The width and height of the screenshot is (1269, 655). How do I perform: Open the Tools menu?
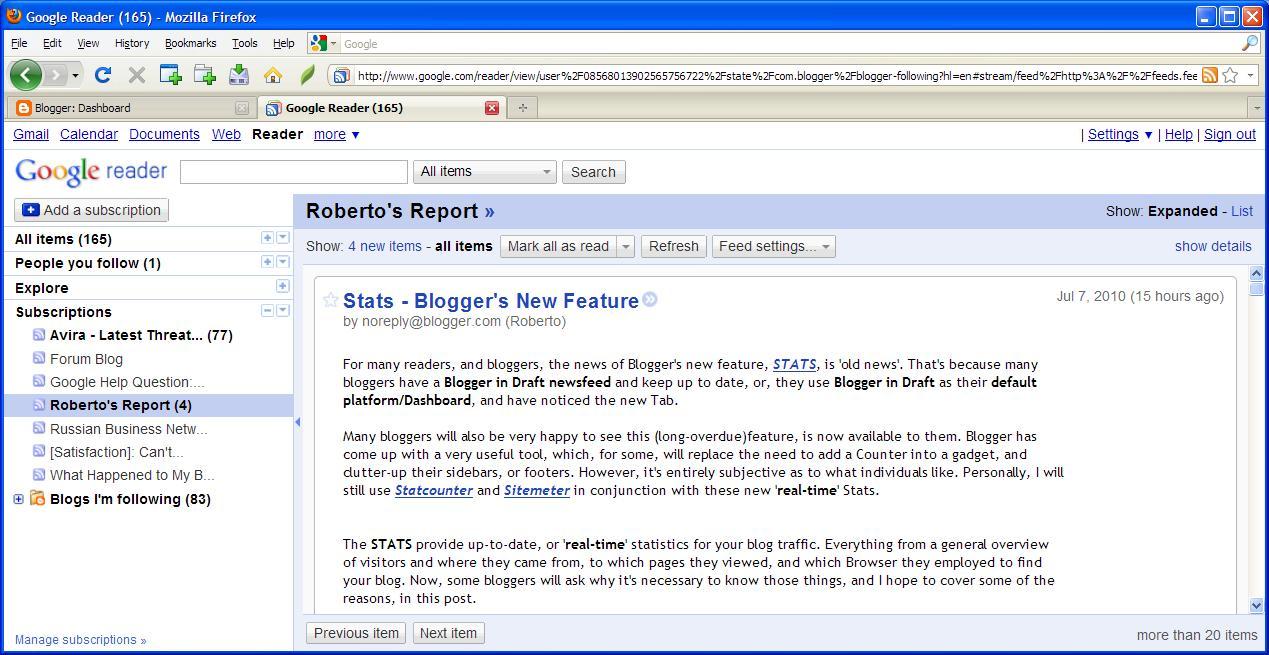[244, 43]
